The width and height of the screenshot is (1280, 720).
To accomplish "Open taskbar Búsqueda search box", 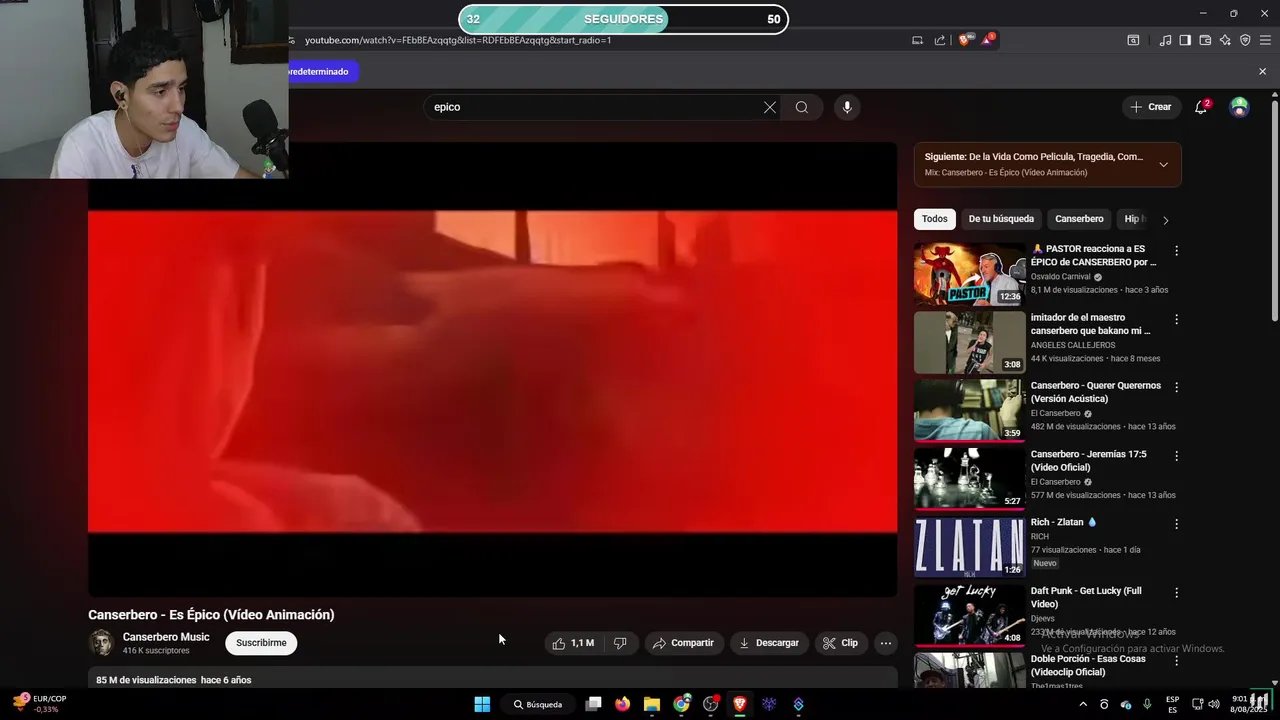I will pos(538,704).
